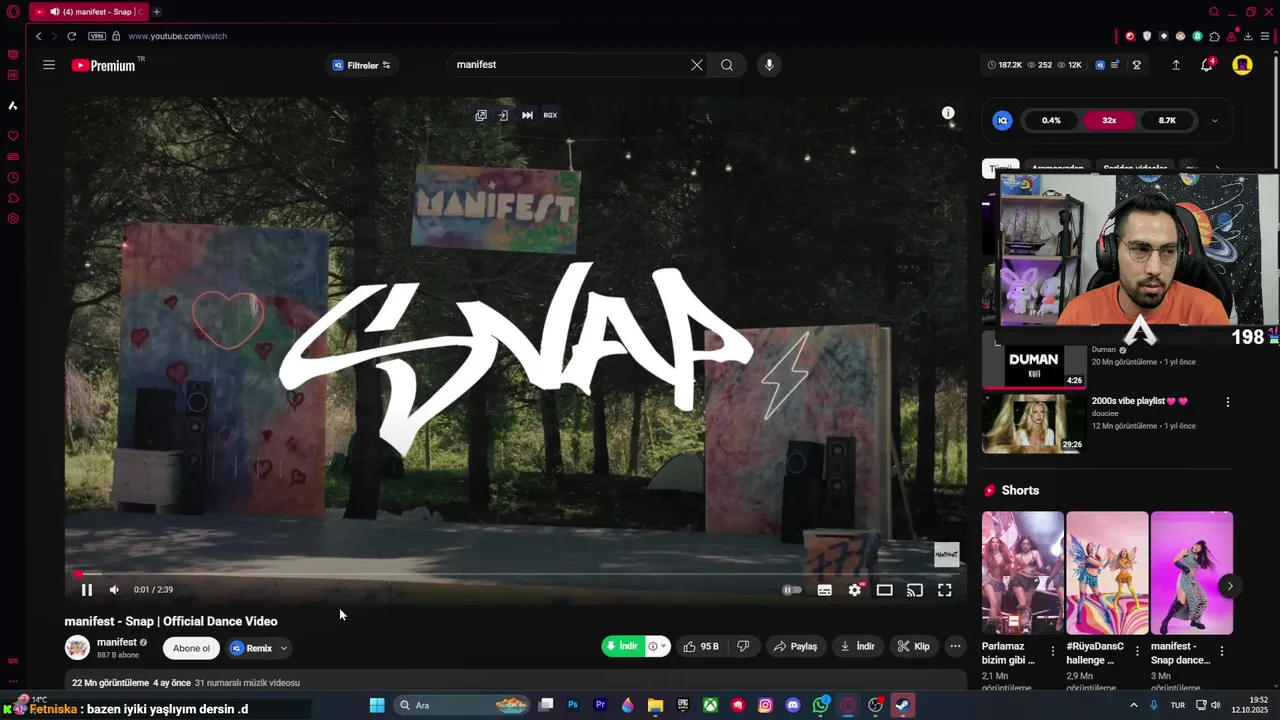Open the Remix dropdown arrow
The image size is (1280, 720).
tap(284, 648)
